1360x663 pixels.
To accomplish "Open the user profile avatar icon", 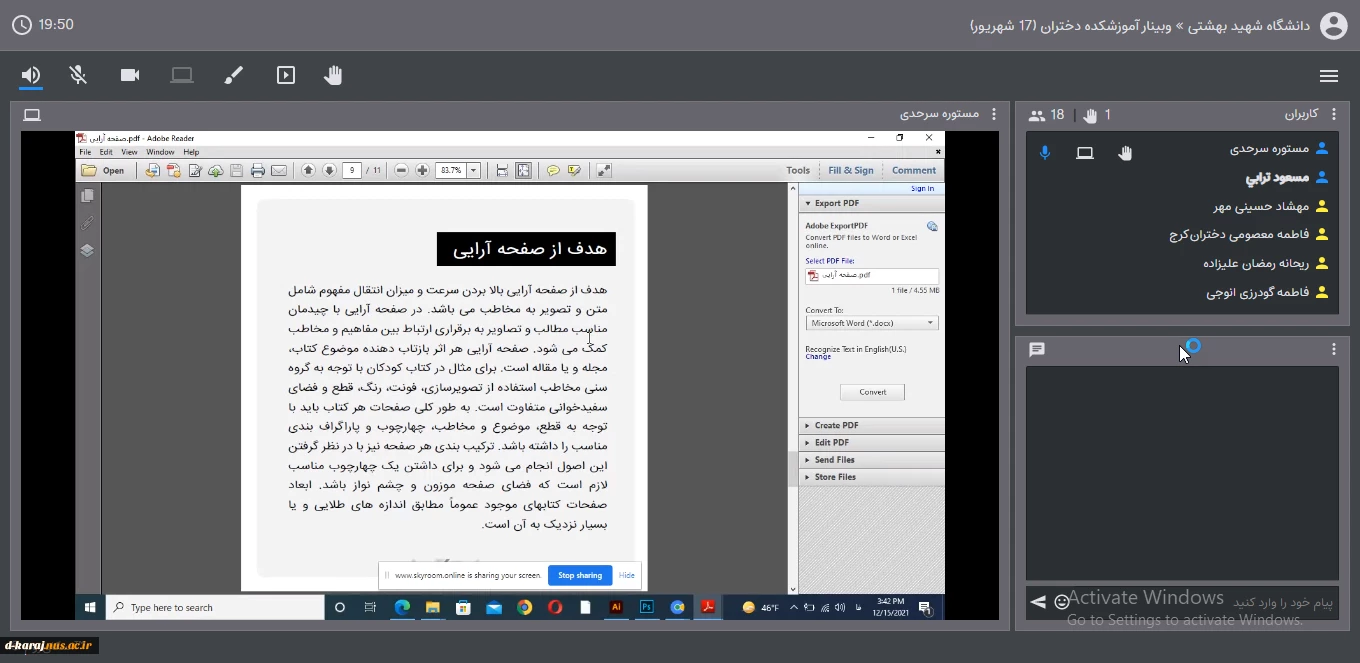I will (1334, 25).
